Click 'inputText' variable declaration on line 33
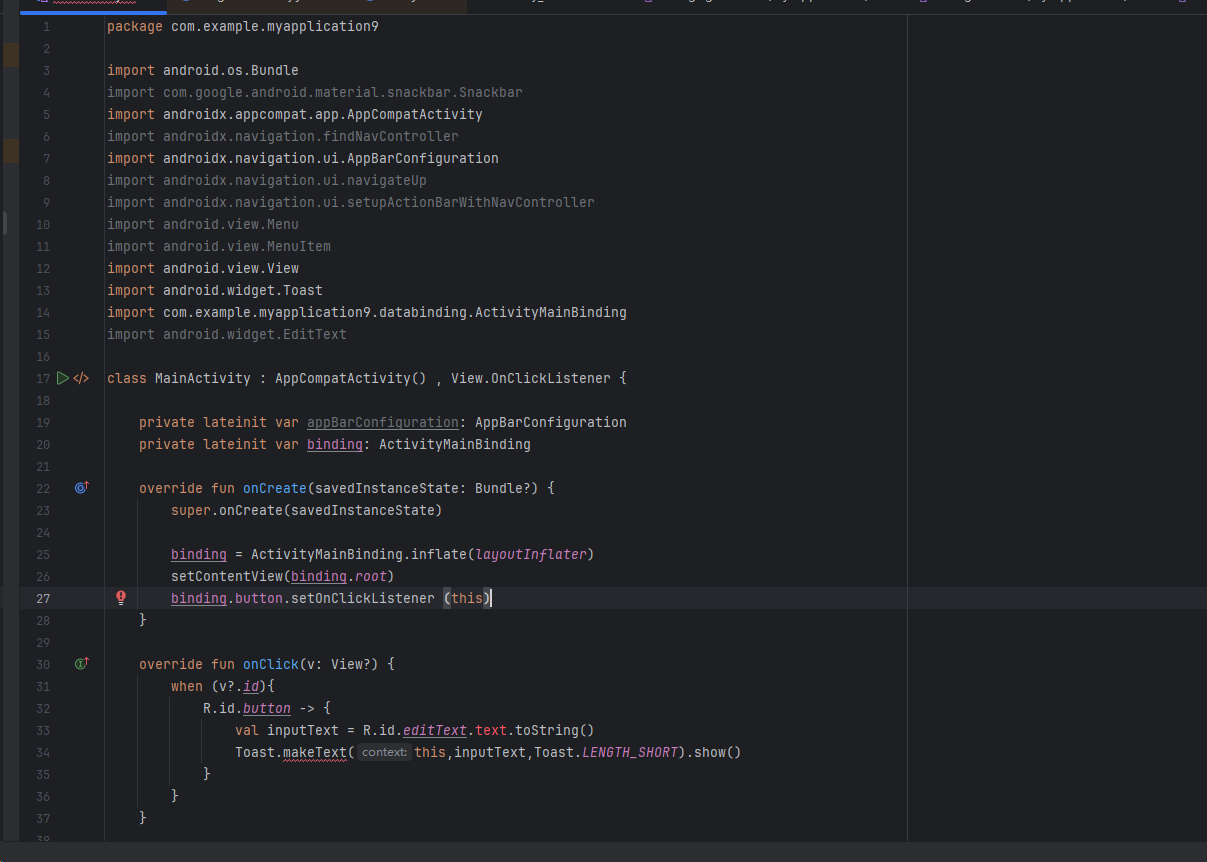The width and height of the screenshot is (1207, 862). coord(303,730)
